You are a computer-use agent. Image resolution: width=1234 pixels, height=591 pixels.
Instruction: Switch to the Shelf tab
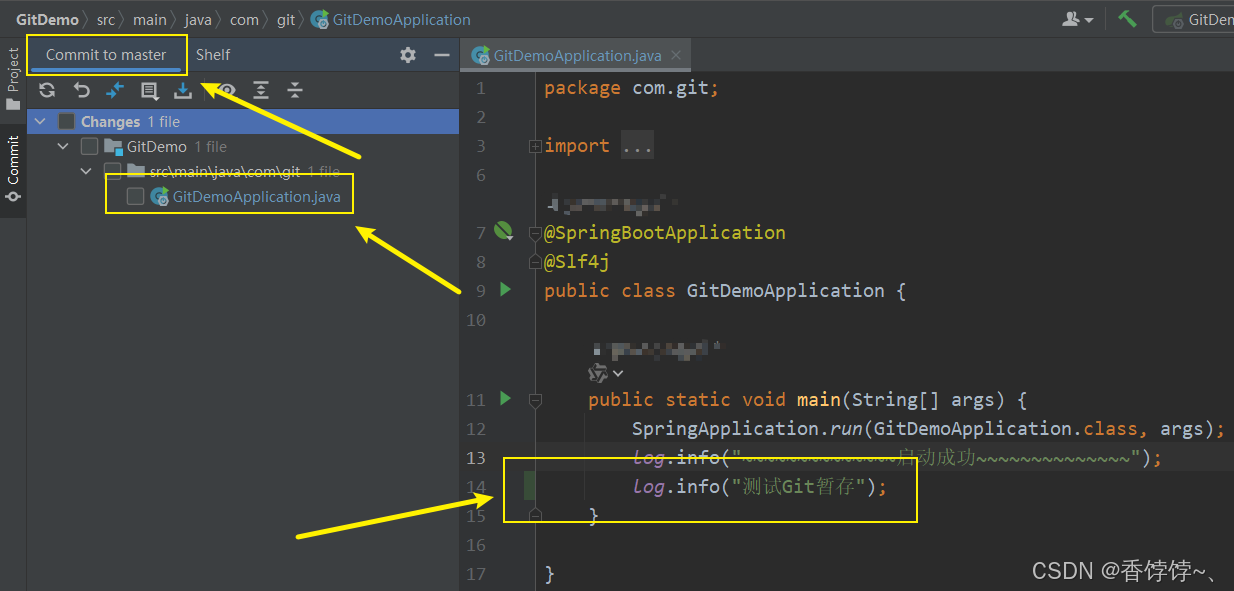pos(213,54)
